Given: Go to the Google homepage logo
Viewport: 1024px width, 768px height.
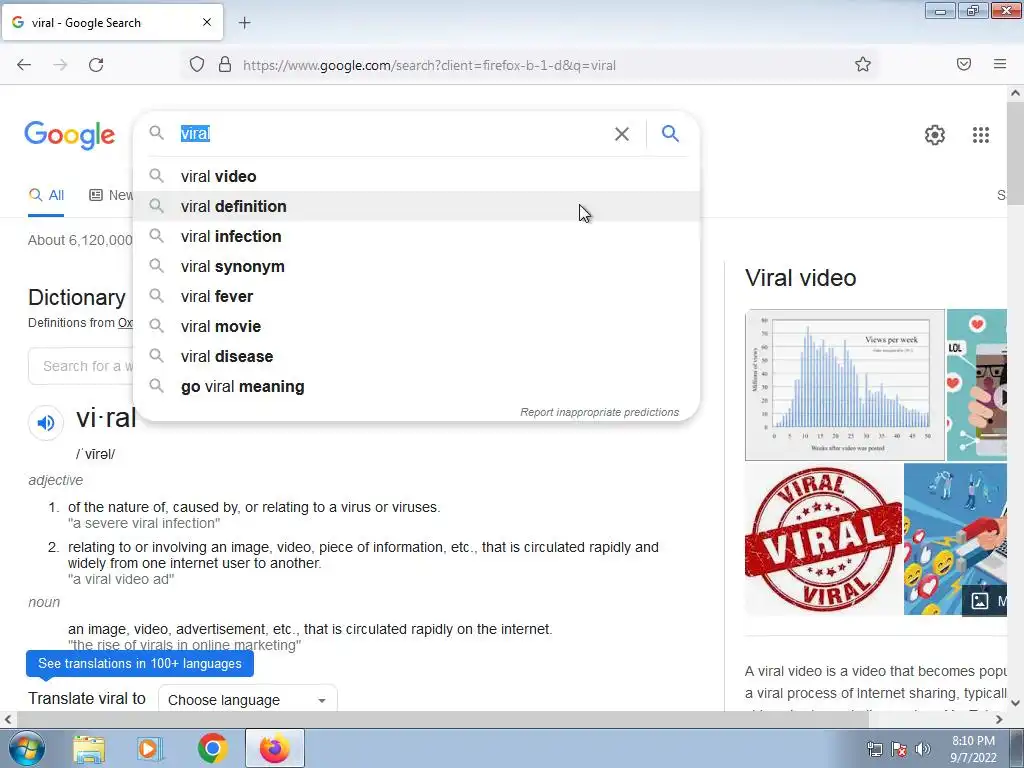Looking at the screenshot, I should click(70, 135).
